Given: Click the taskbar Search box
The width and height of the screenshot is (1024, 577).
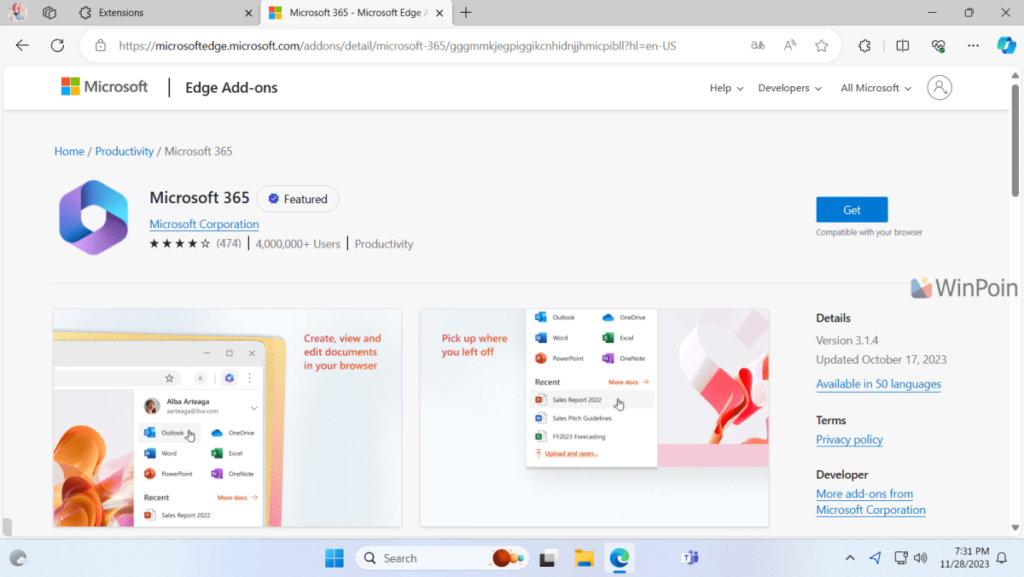Looking at the screenshot, I should coord(441,558).
